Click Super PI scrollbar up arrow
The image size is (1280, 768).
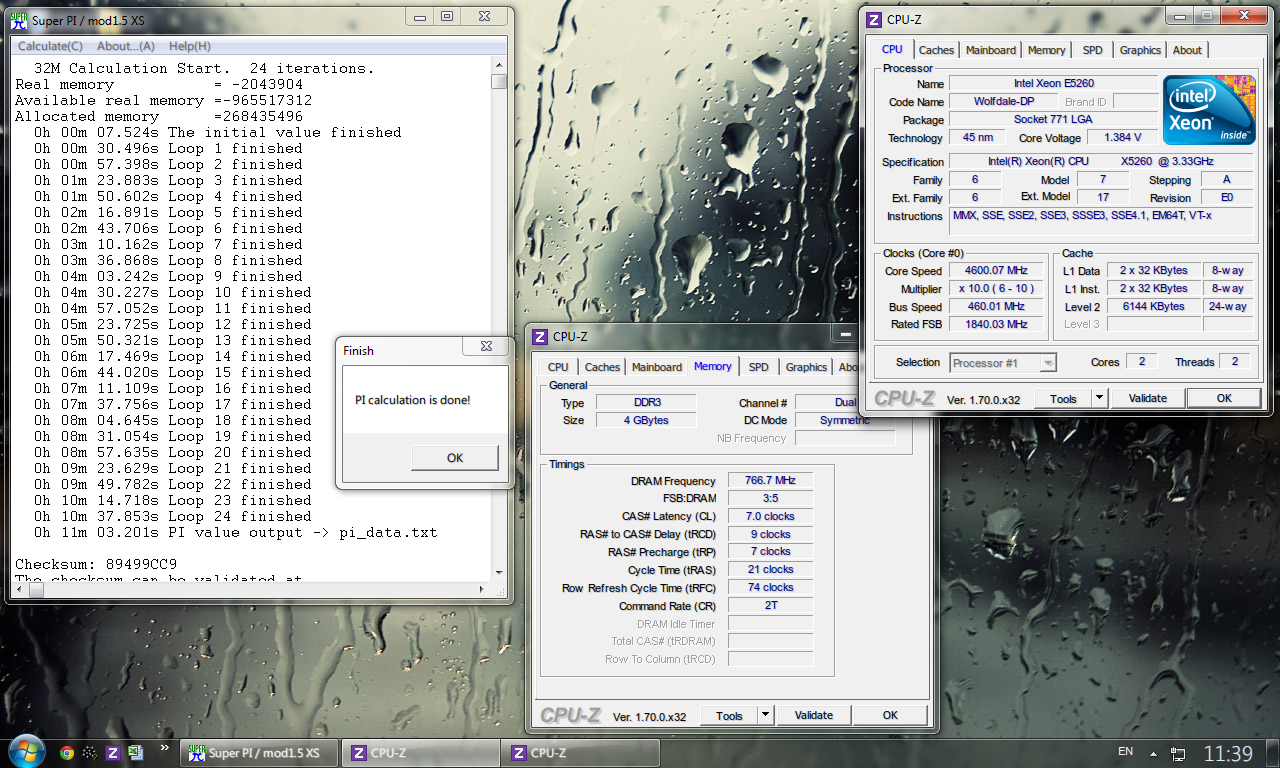pos(499,65)
